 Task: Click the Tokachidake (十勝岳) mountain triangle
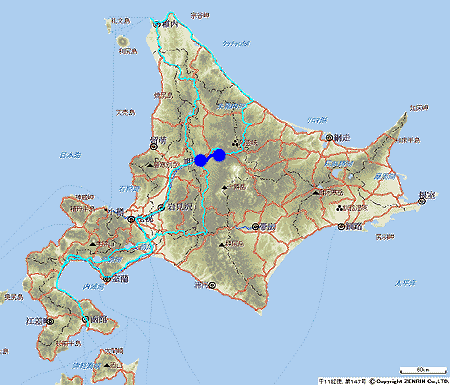click(224, 188)
